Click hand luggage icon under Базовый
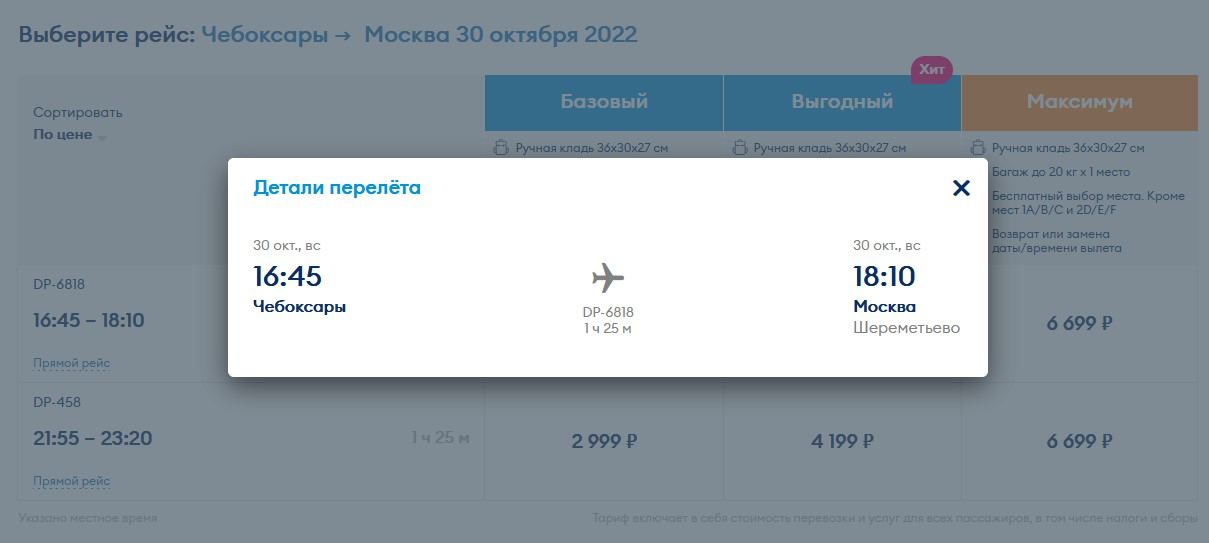The width and height of the screenshot is (1209, 543). 502,148
